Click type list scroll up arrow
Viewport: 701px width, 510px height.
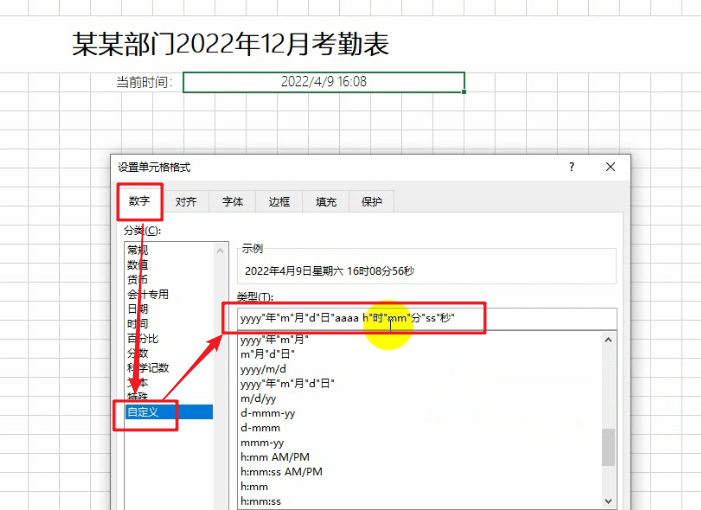coord(608,340)
